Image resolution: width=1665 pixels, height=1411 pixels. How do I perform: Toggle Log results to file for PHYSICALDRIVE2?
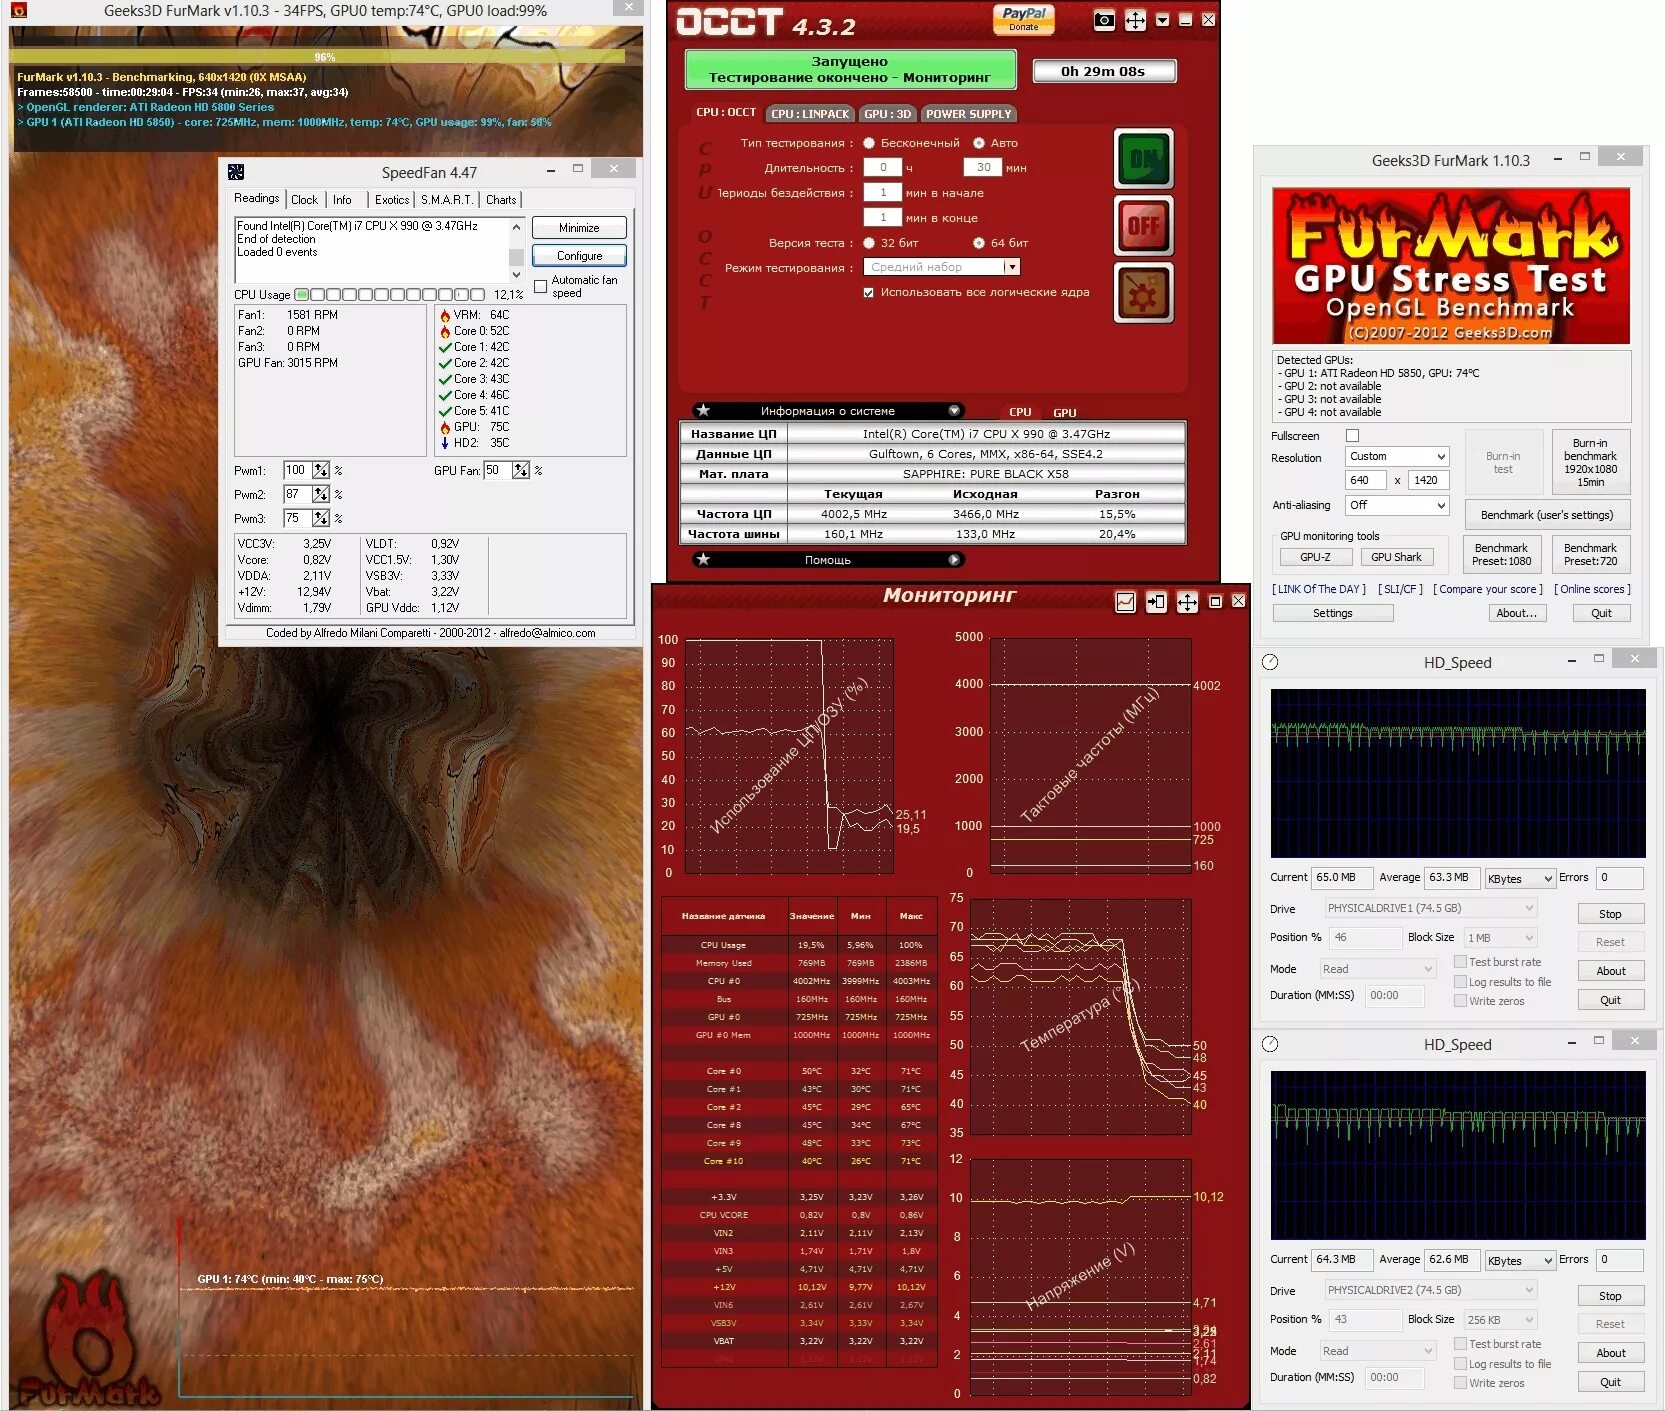point(1460,1363)
